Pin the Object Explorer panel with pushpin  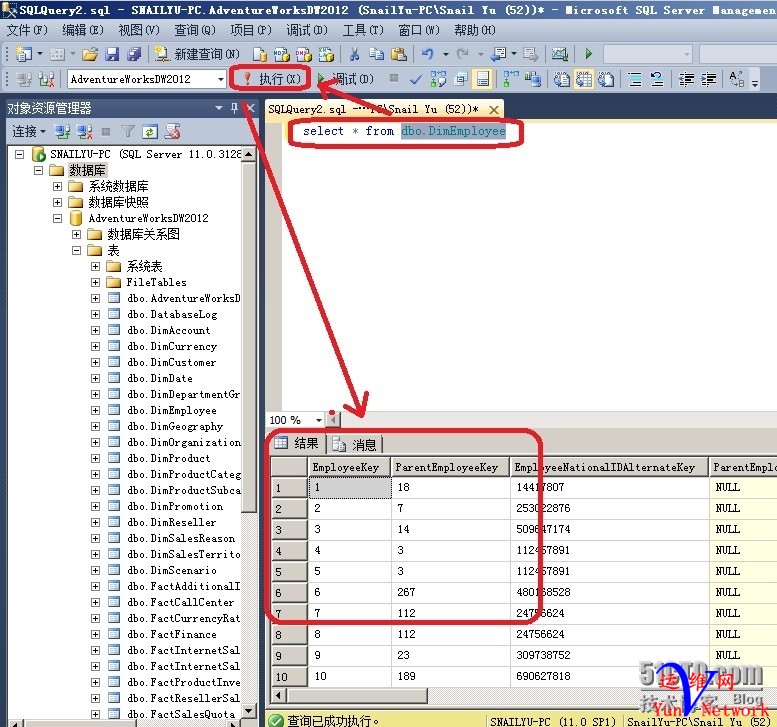[234, 108]
